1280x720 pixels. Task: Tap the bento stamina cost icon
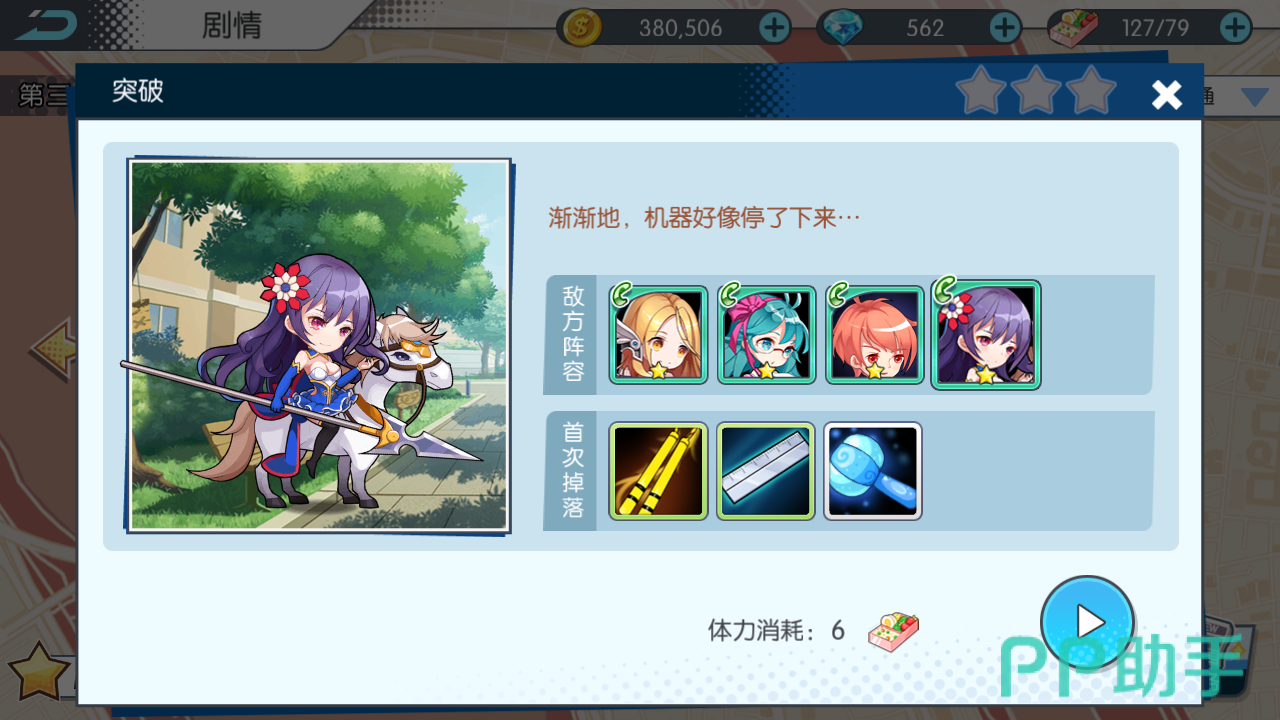tap(893, 632)
